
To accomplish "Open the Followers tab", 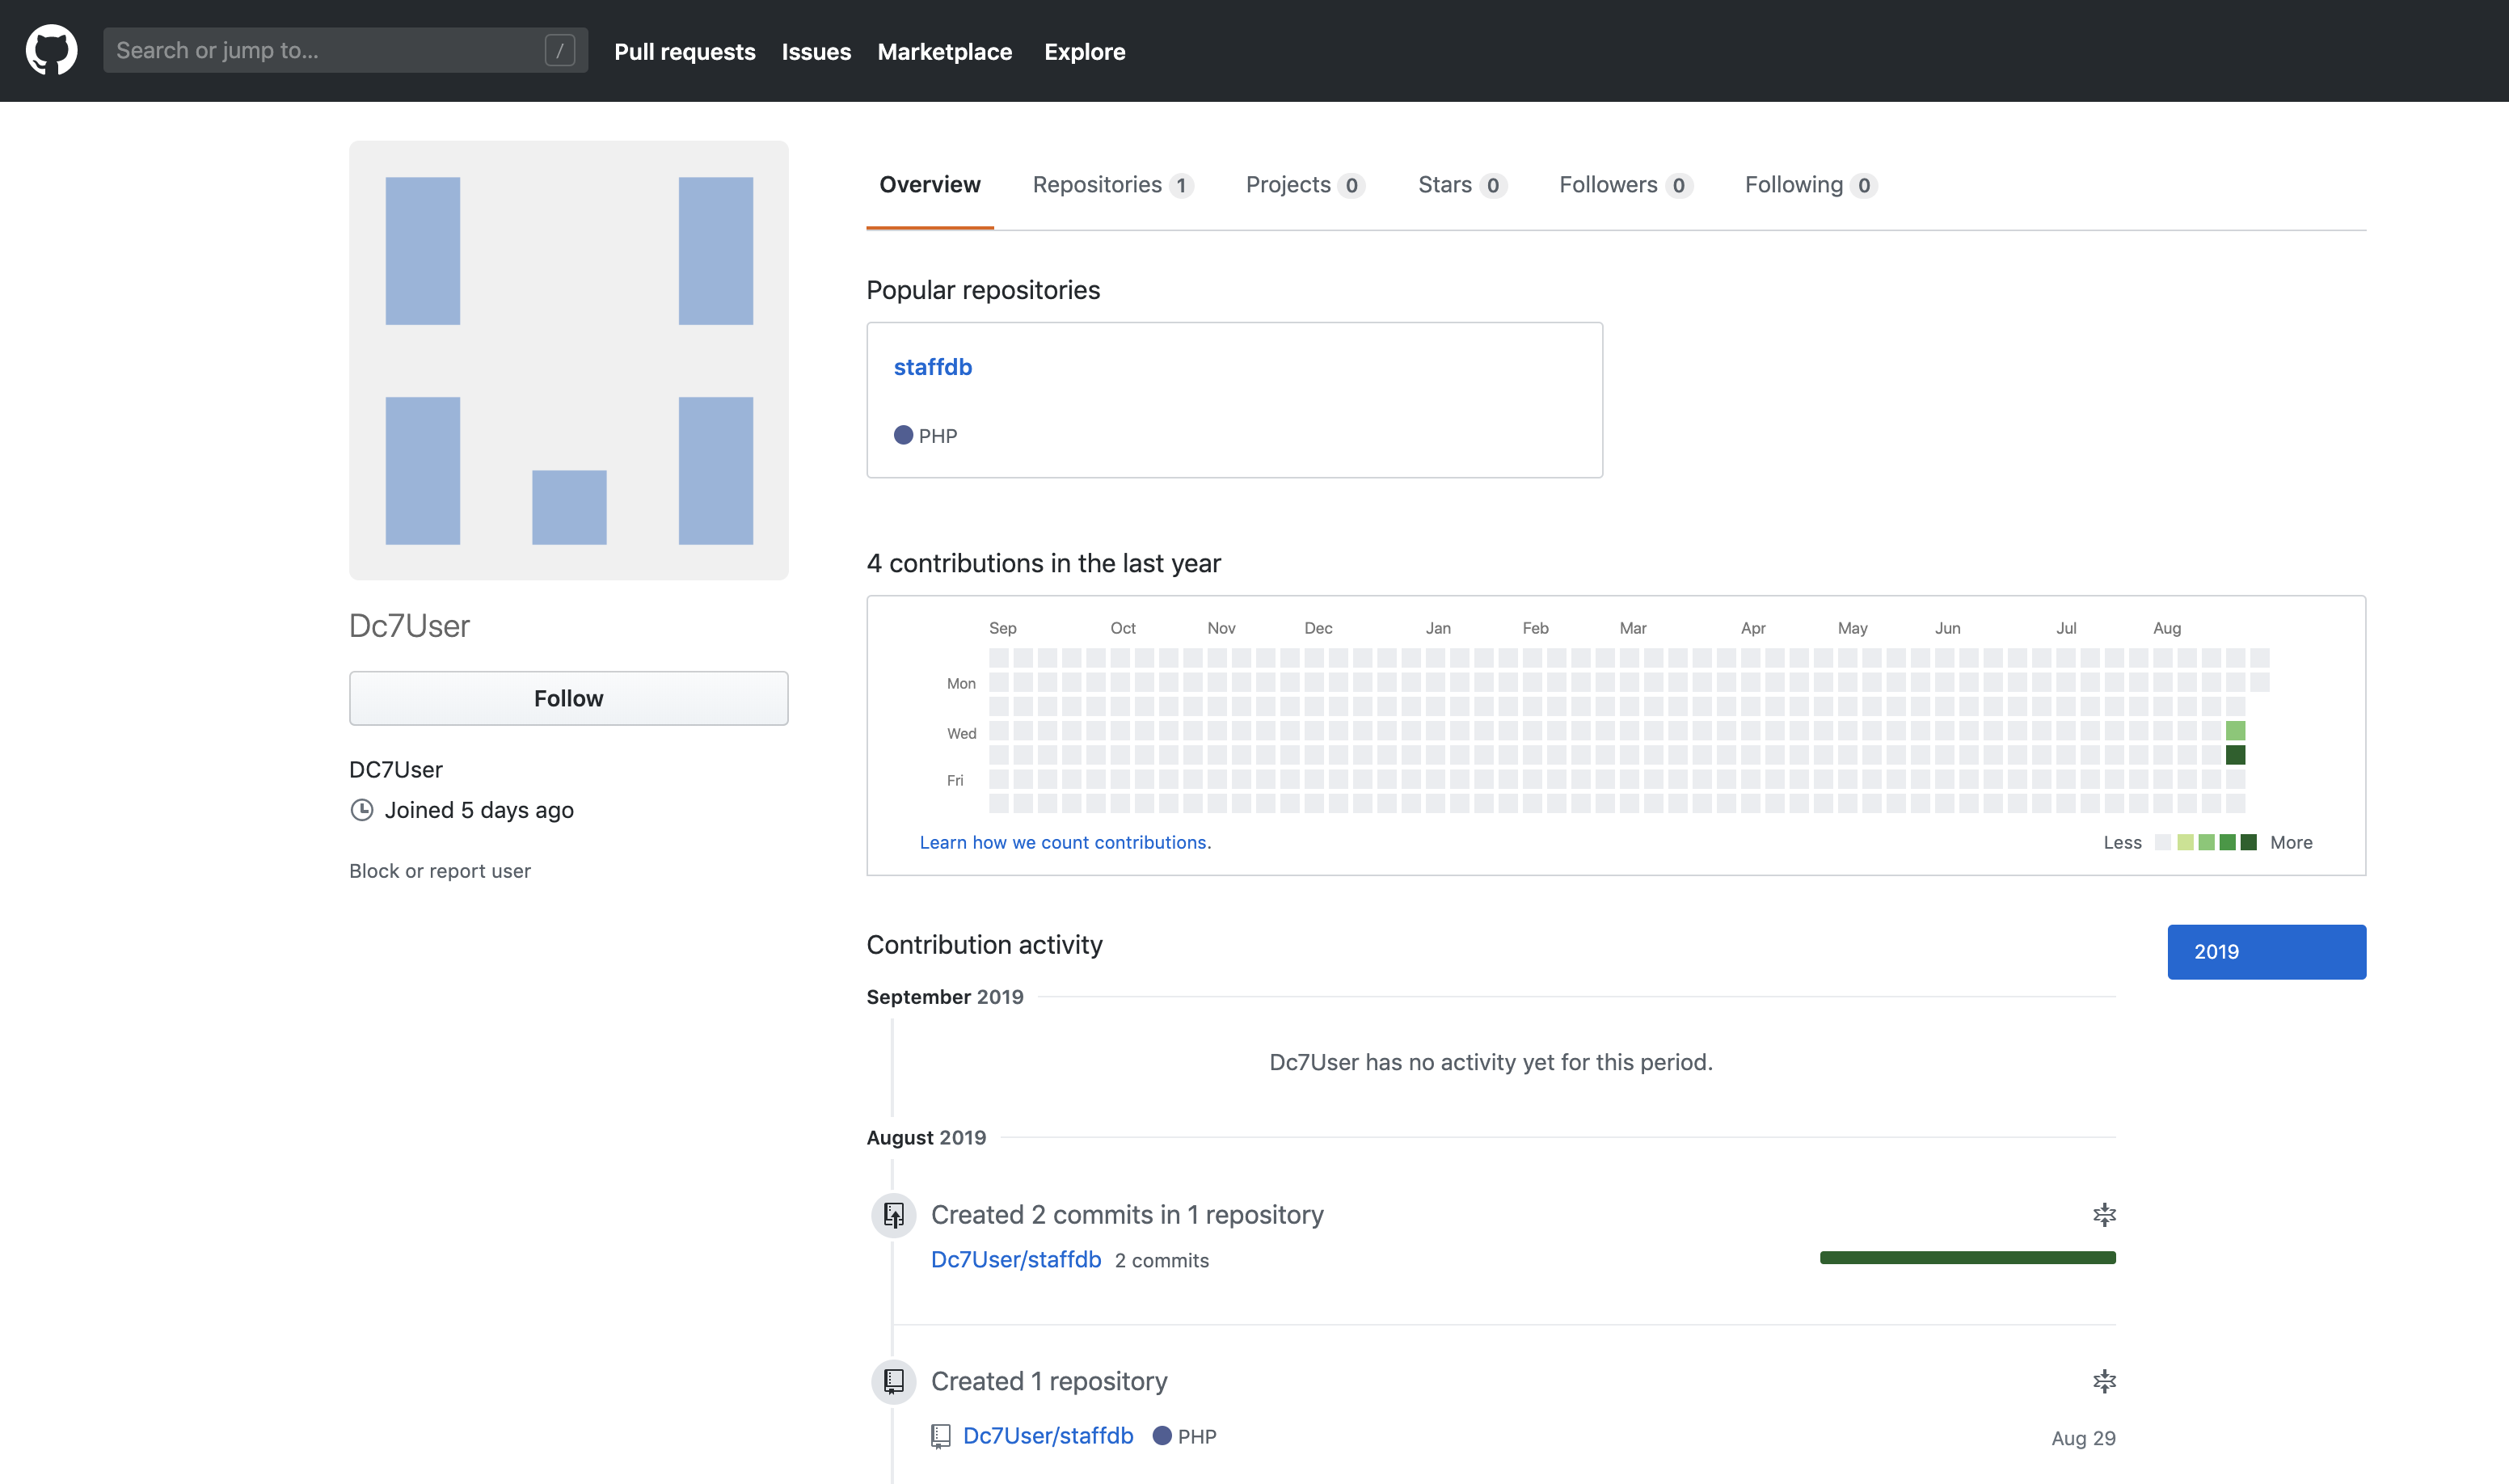I will 1625,185.
